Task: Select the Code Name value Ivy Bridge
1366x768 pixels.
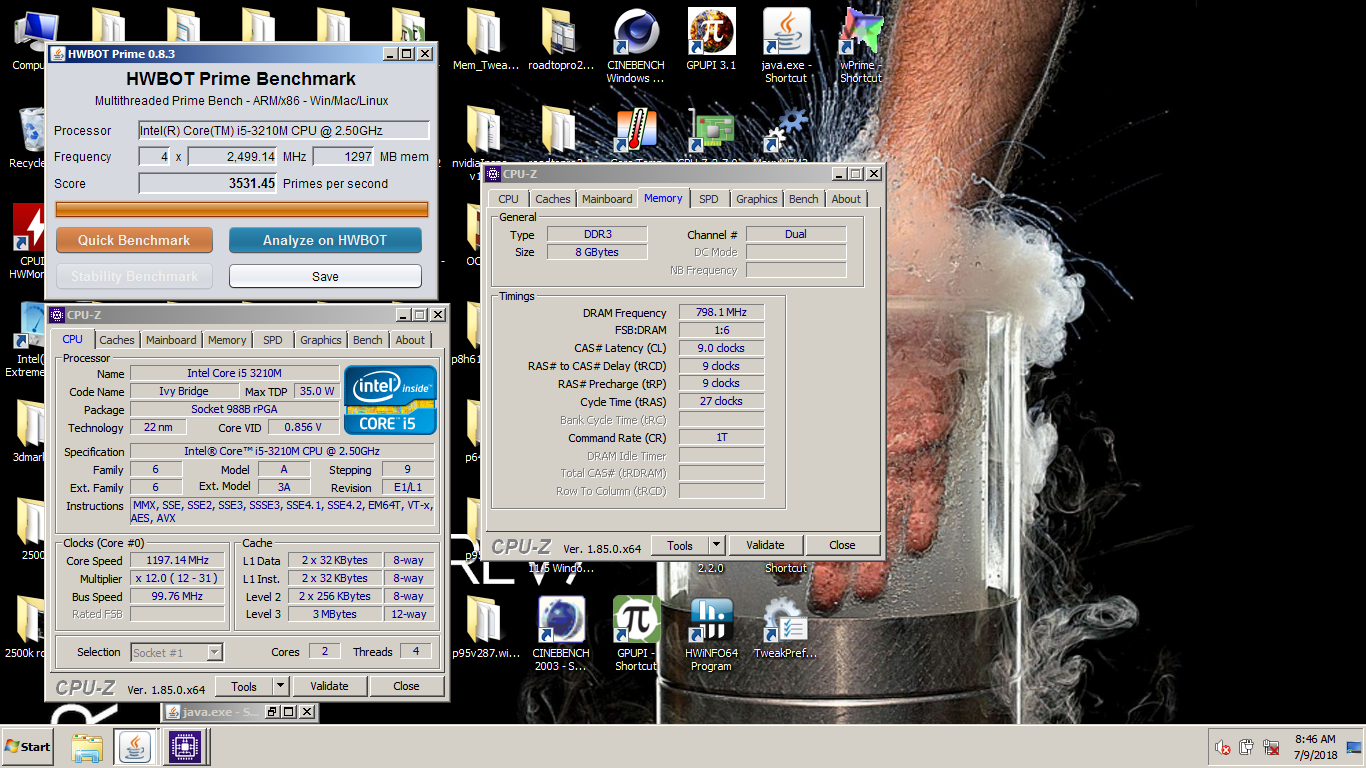Action: coord(184,391)
